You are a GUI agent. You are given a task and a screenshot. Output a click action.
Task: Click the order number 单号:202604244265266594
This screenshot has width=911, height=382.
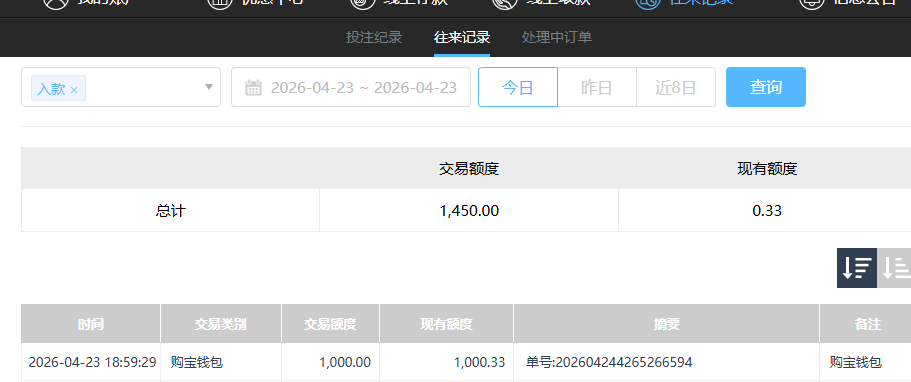(609, 362)
